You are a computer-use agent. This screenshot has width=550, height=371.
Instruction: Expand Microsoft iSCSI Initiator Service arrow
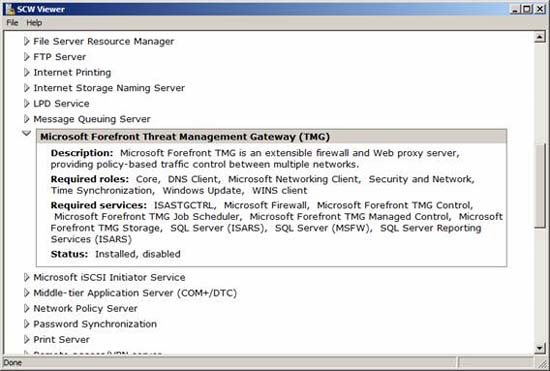tap(27, 277)
